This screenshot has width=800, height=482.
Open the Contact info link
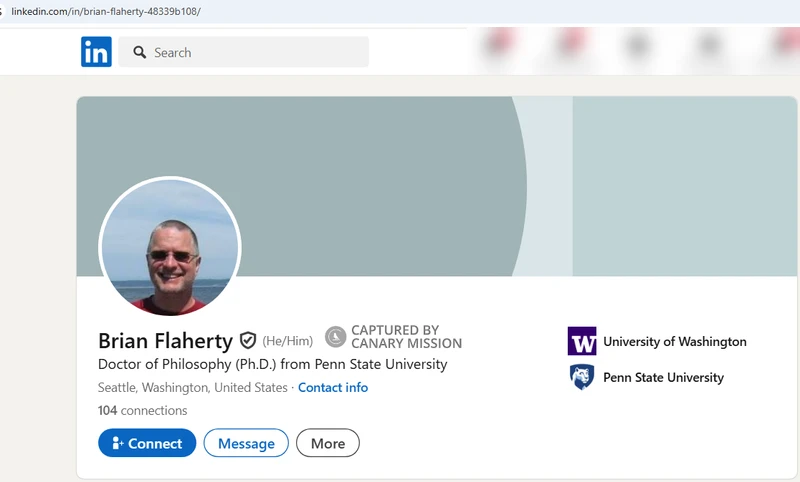pyautogui.click(x=333, y=387)
